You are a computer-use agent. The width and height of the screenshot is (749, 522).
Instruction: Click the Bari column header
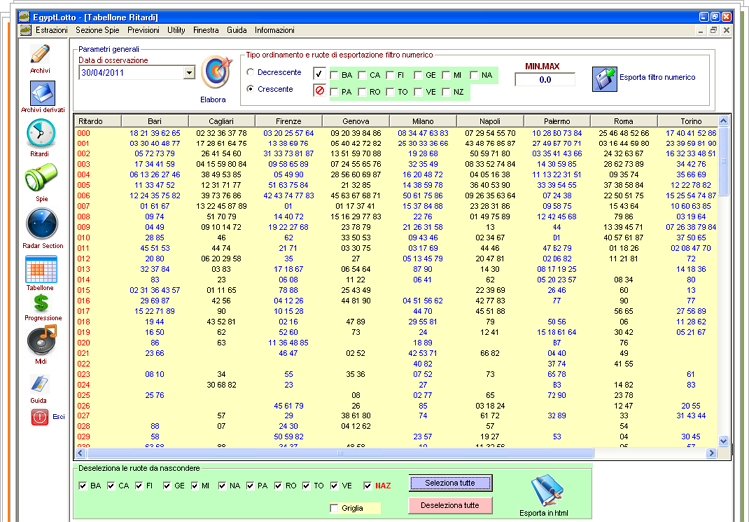click(x=155, y=121)
